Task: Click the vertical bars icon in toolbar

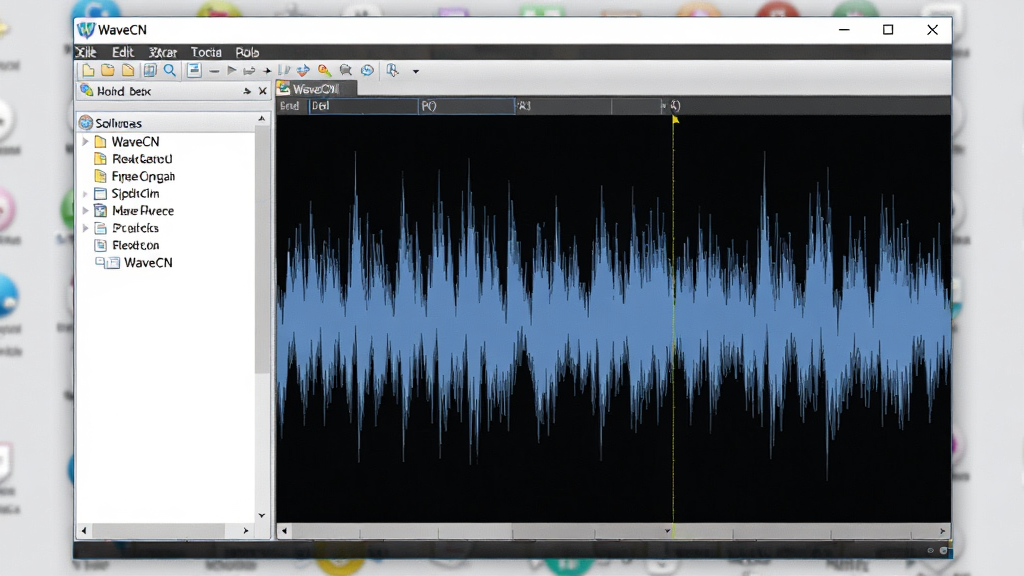Action: point(284,71)
